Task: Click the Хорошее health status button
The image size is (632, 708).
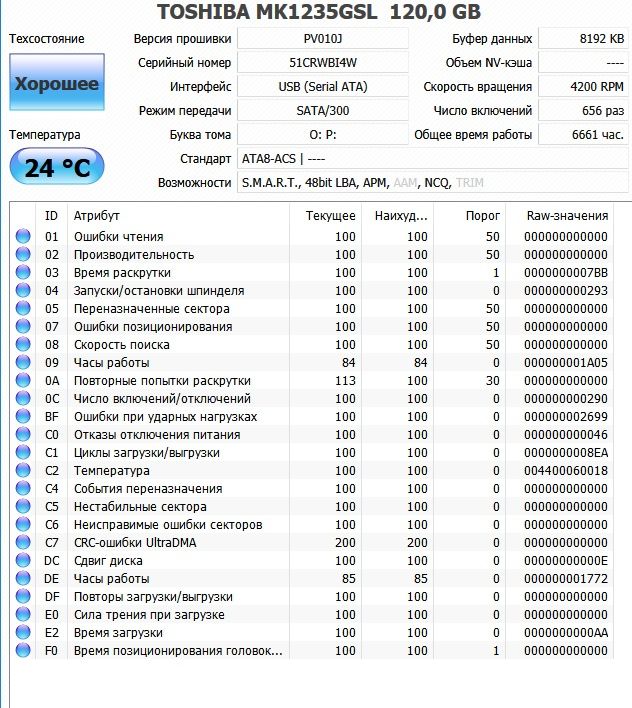Action: [x=57, y=82]
